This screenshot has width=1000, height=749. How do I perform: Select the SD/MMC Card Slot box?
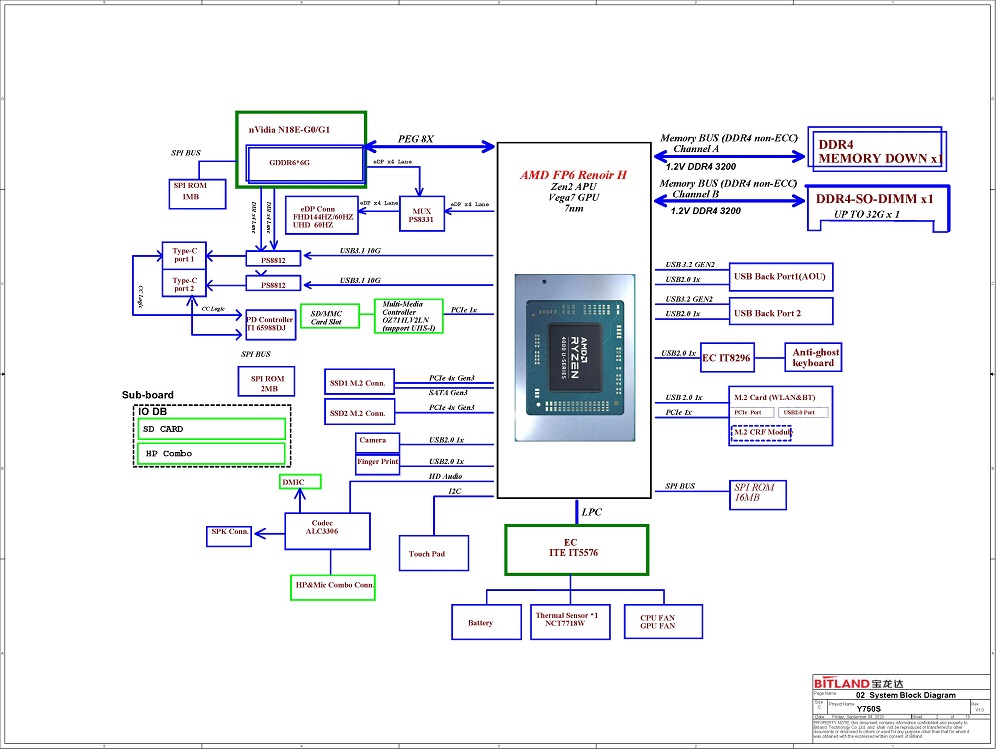pos(330,317)
